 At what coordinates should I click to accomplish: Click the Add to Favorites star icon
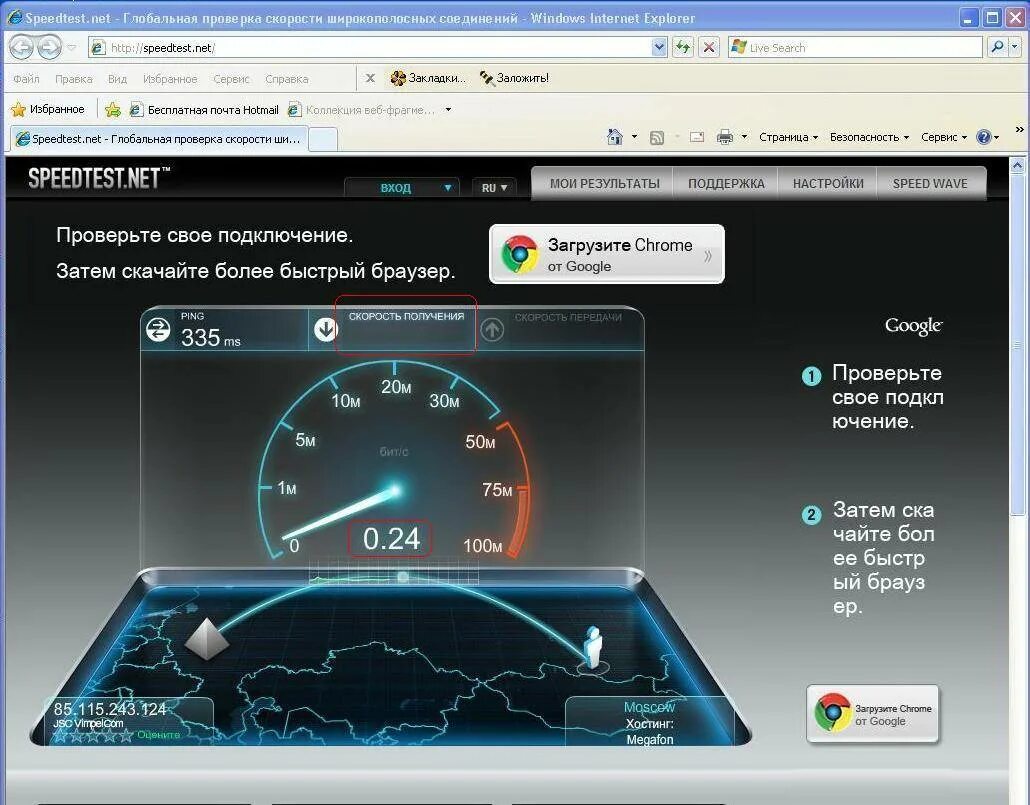point(113,110)
